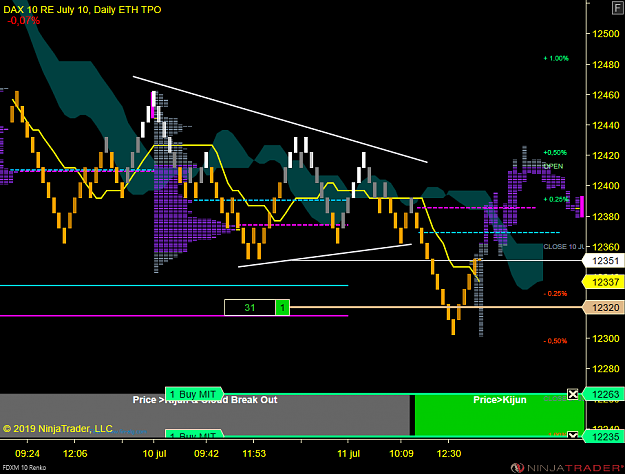
Task: Click the position PnL box showing 31
Action: 250,307
